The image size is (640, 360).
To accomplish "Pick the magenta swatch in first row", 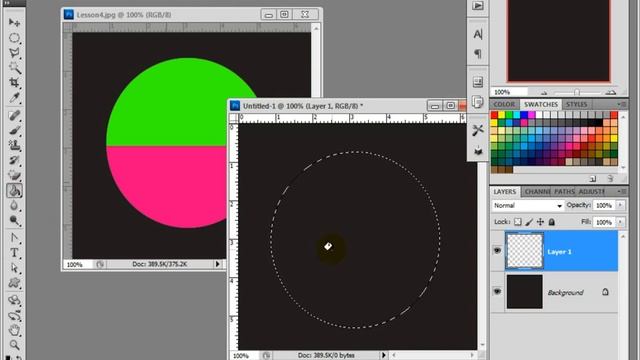I will click(531, 115).
